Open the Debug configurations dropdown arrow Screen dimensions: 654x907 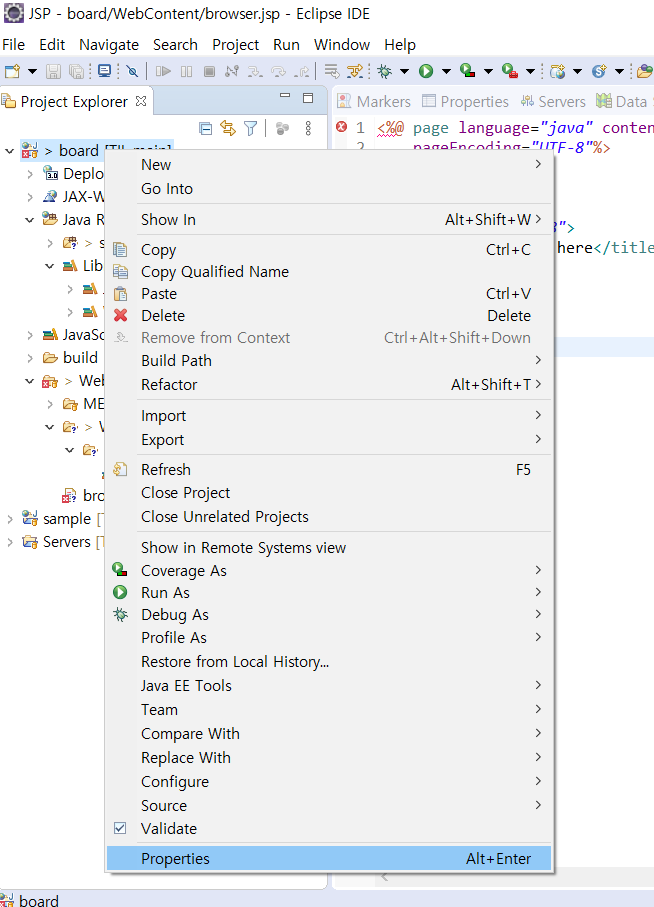pos(404,72)
